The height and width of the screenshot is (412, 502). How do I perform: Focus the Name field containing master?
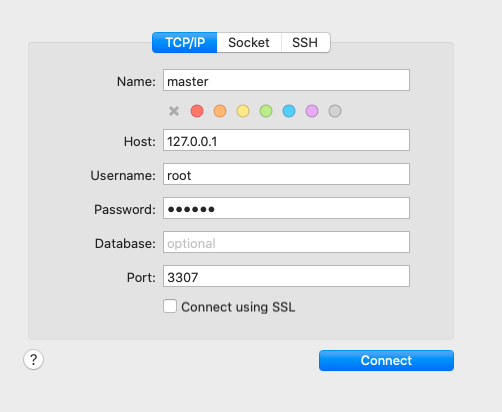pos(286,80)
